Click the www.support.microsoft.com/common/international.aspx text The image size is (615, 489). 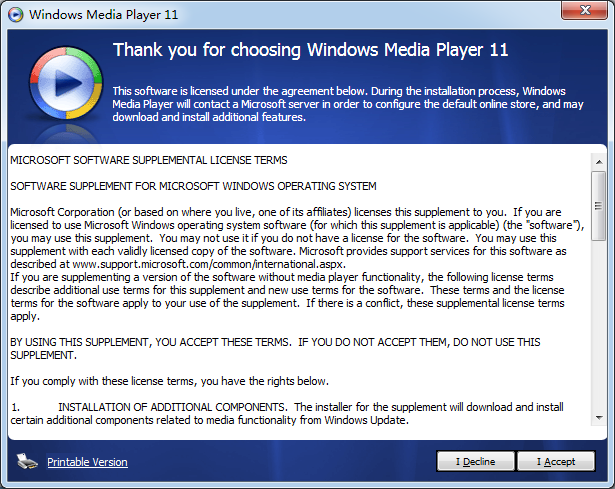(x=208, y=264)
